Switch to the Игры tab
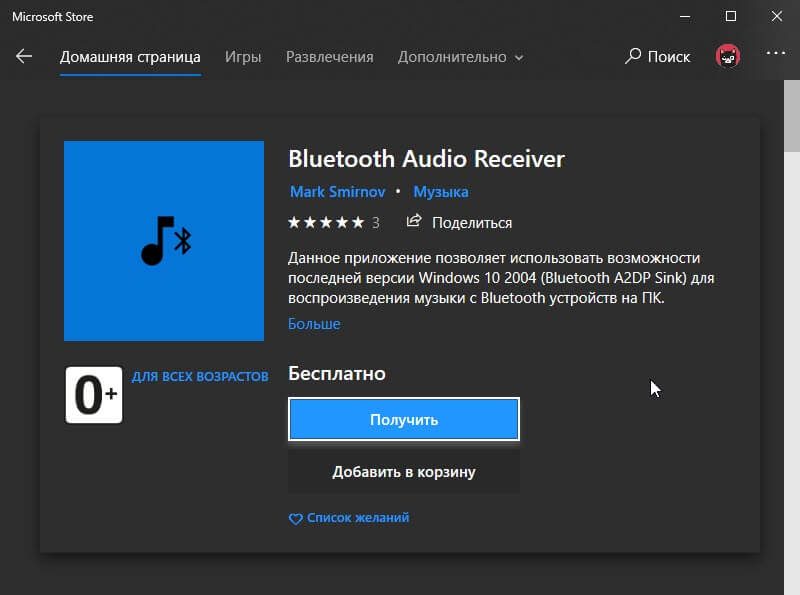The image size is (800, 595). (x=243, y=57)
